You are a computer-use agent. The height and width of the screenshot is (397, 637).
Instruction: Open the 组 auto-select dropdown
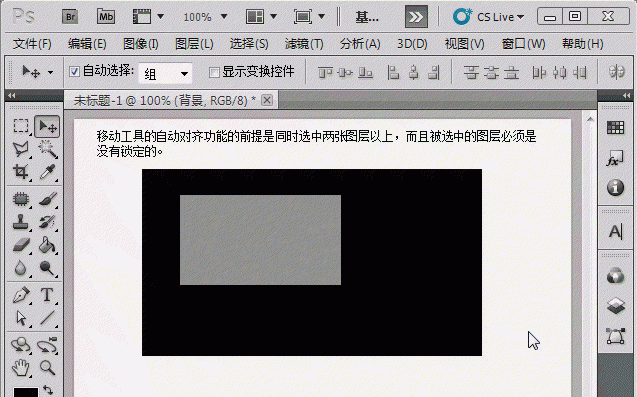[165, 74]
